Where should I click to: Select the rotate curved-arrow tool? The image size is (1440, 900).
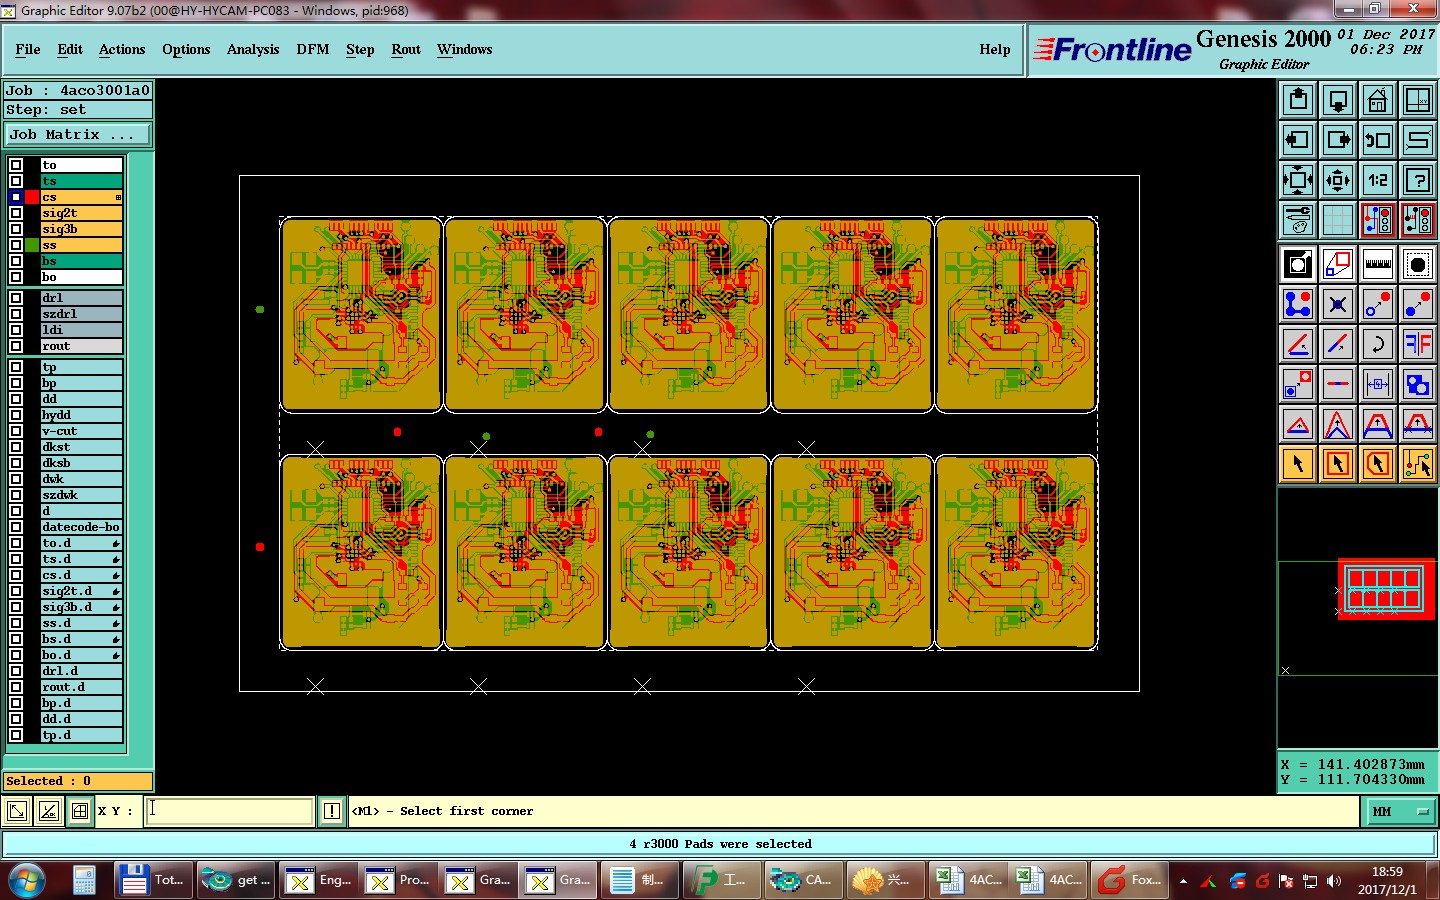tap(1378, 344)
